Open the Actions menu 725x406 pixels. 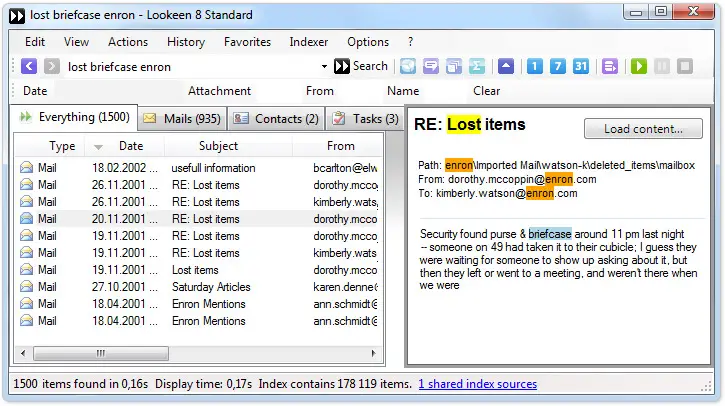pyautogui.click(x=128, y=42)
